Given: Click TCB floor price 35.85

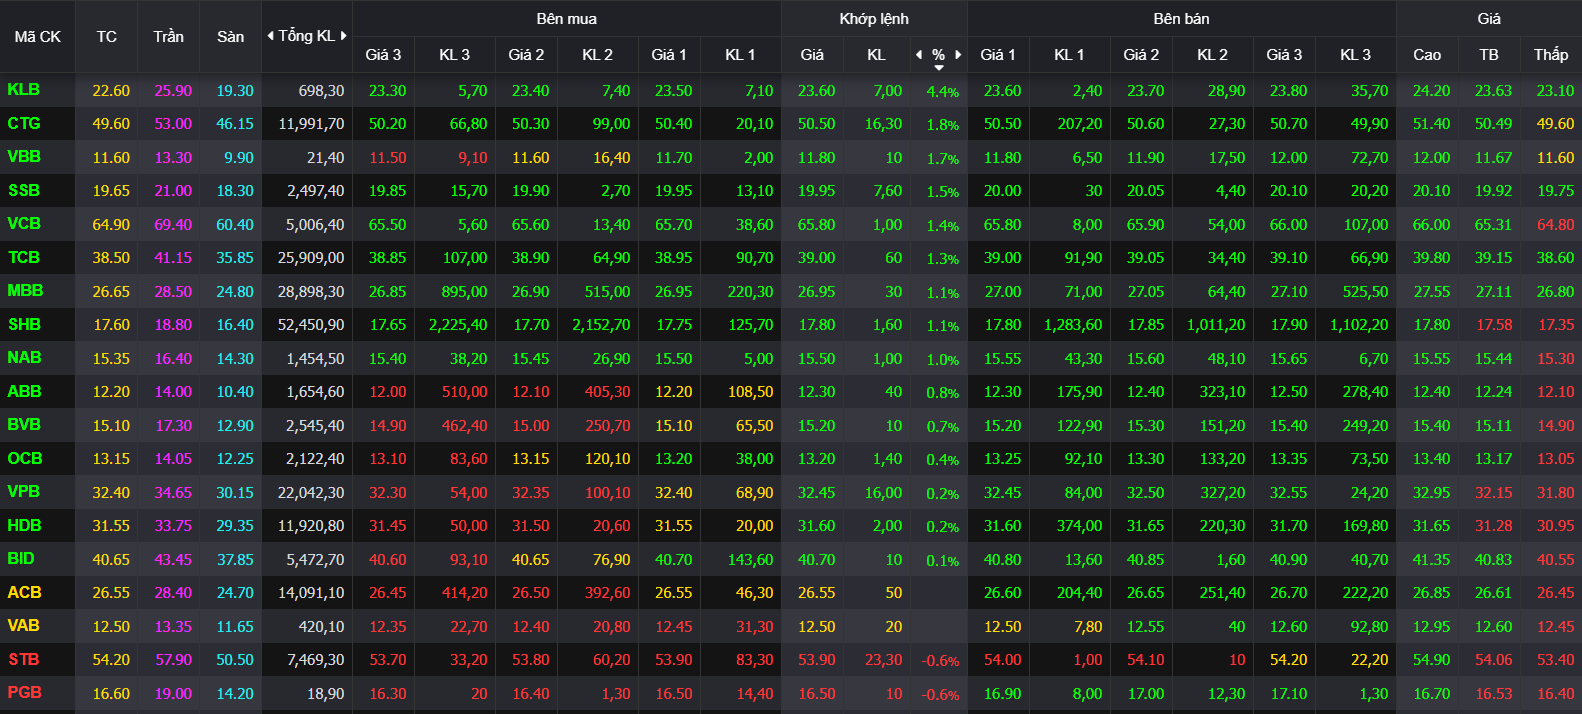Looking at the screenshot, I should (235, 258).
